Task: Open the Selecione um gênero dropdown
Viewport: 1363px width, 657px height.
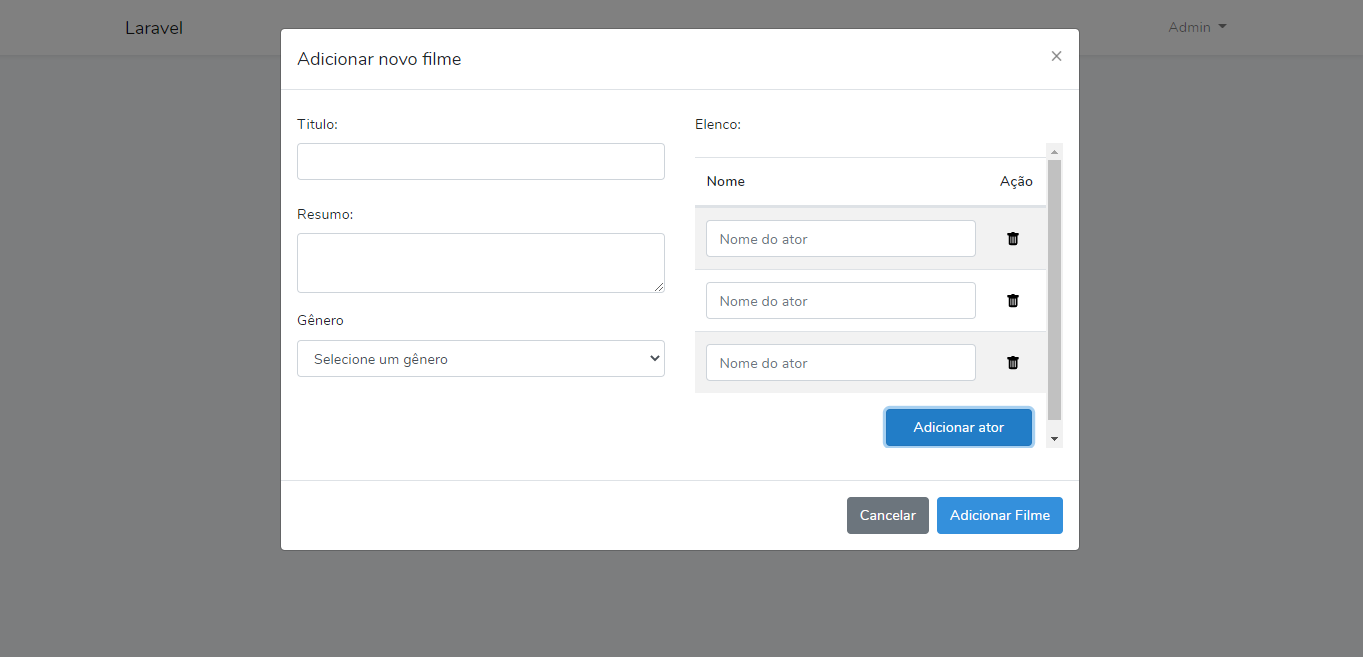Action: click(481, 359)
